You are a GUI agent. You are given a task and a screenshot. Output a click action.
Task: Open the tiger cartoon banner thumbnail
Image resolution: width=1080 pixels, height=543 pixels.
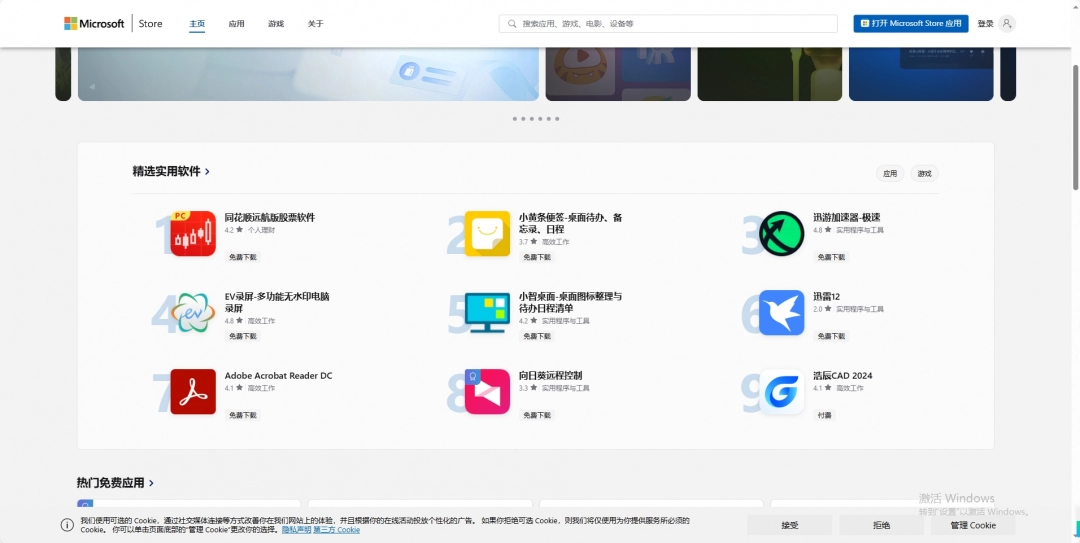coord(618,74)
